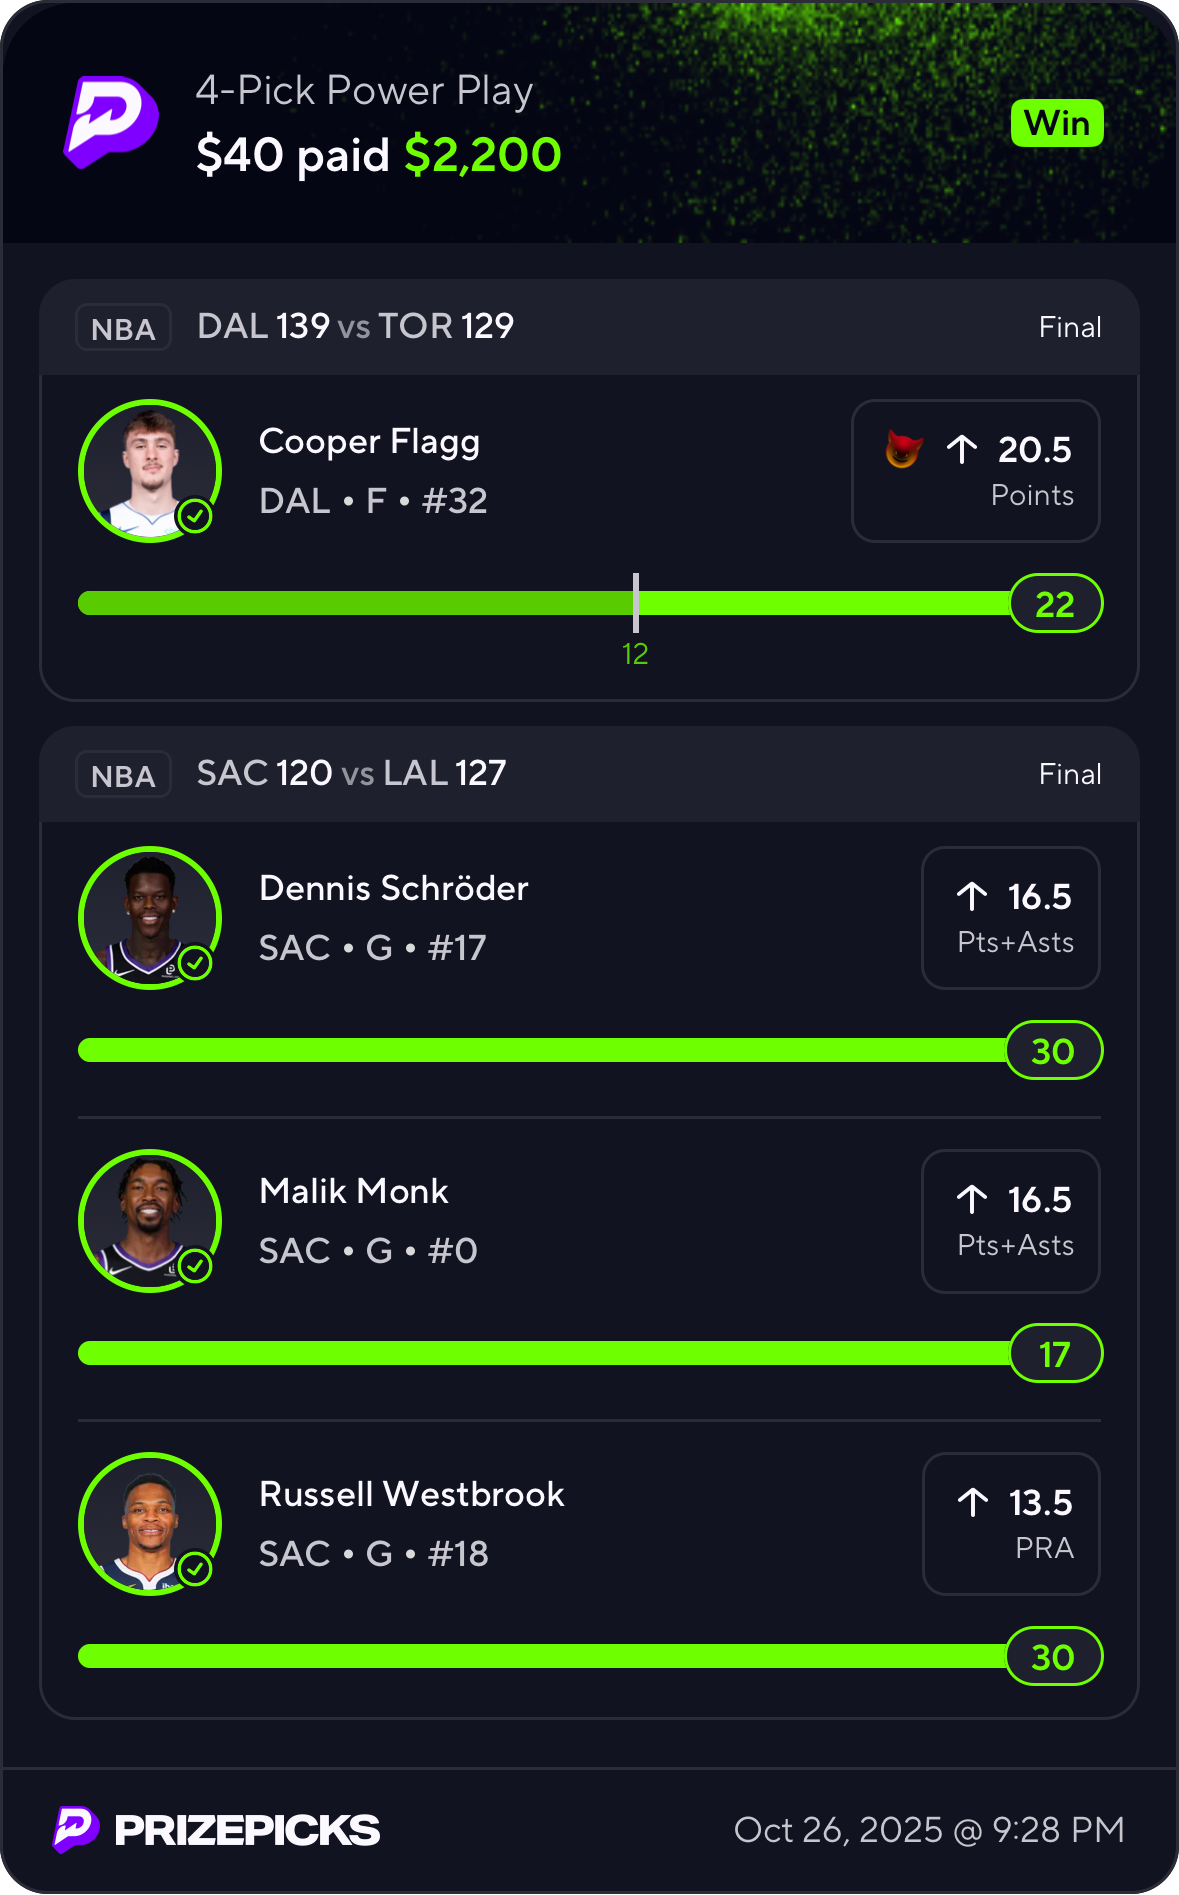Click the green Win badge

point(1057,123)
